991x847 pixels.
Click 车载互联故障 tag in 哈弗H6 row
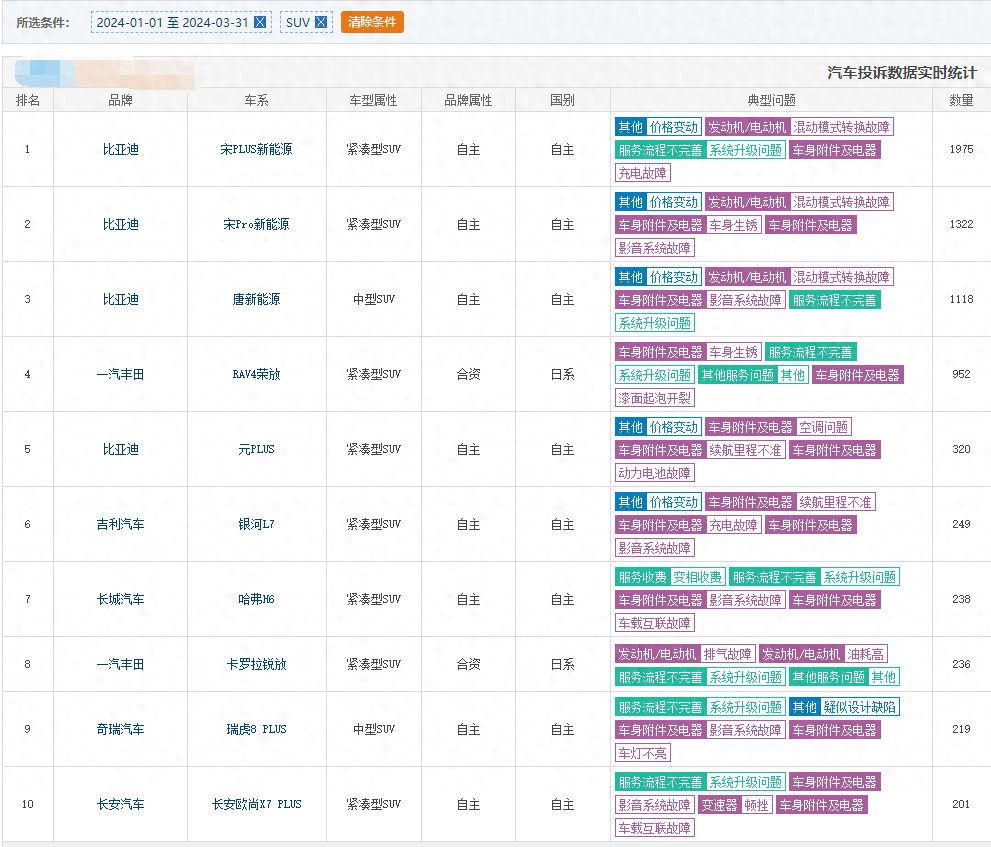pyautogui.click(x=654, y=623)
